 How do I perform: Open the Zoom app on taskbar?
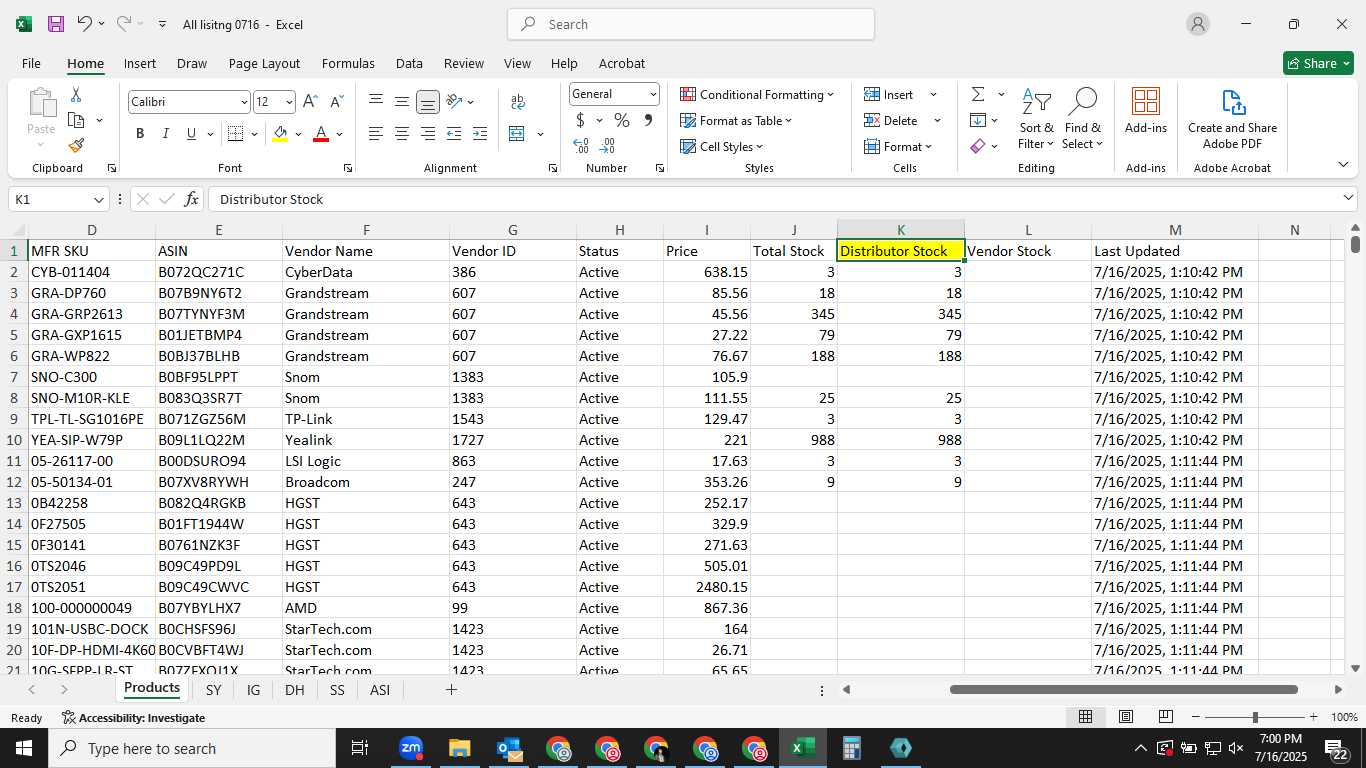tap(411, 748)
